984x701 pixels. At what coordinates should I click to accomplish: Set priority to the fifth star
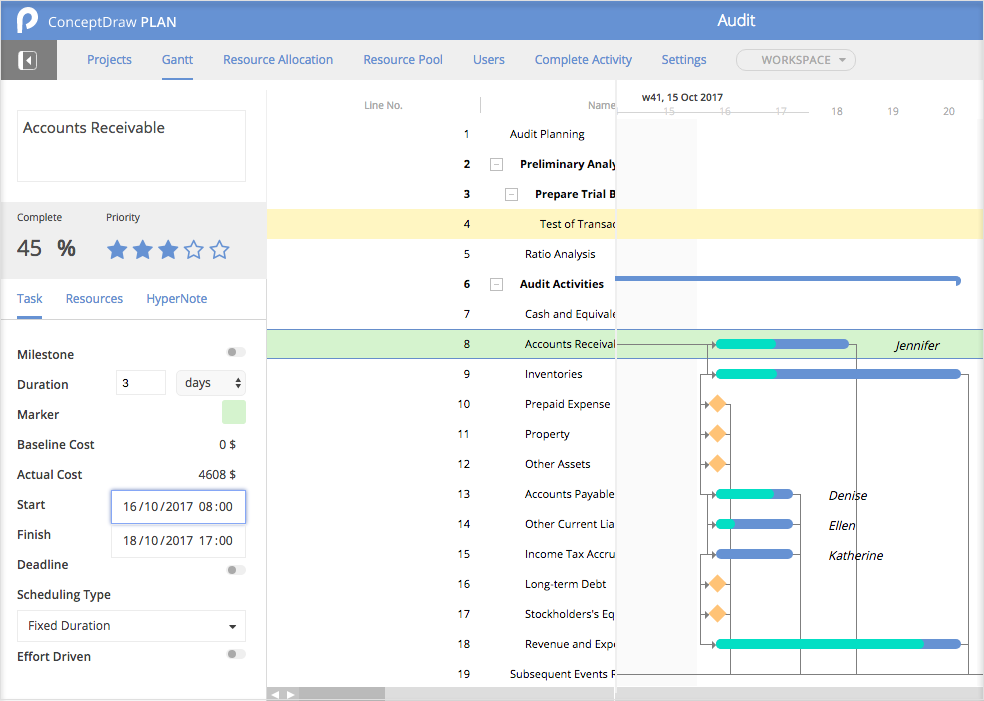pyautogui.click(x=220, y=250)
